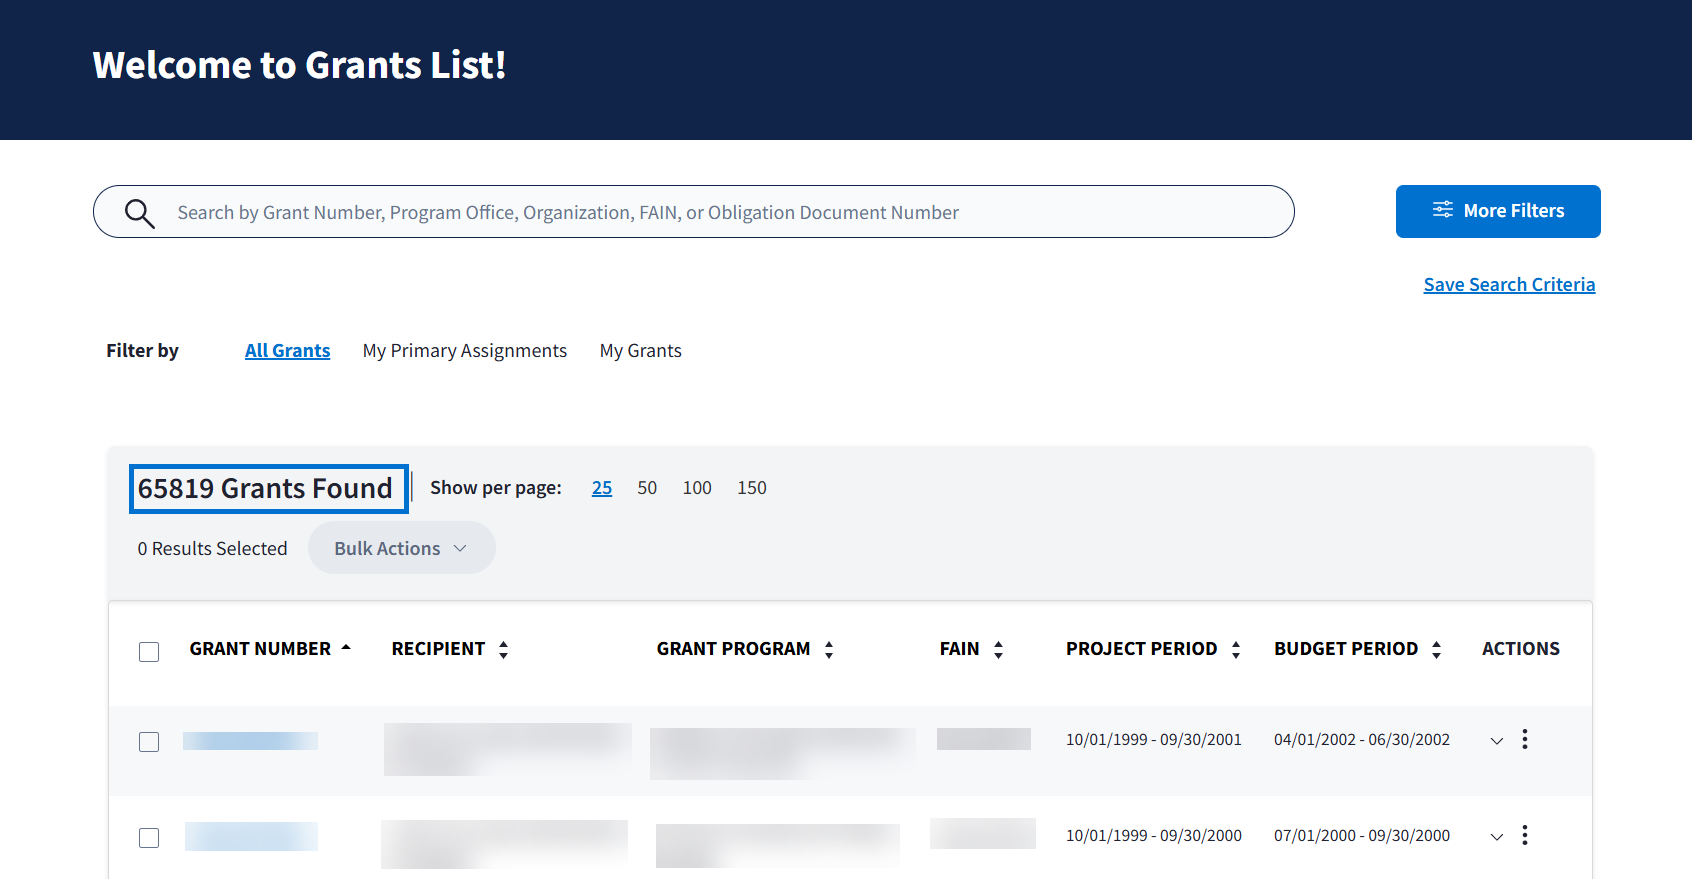Switch to My Grants filter
The width and height of the screenshot is (1692, 879).
pos(640,351)
